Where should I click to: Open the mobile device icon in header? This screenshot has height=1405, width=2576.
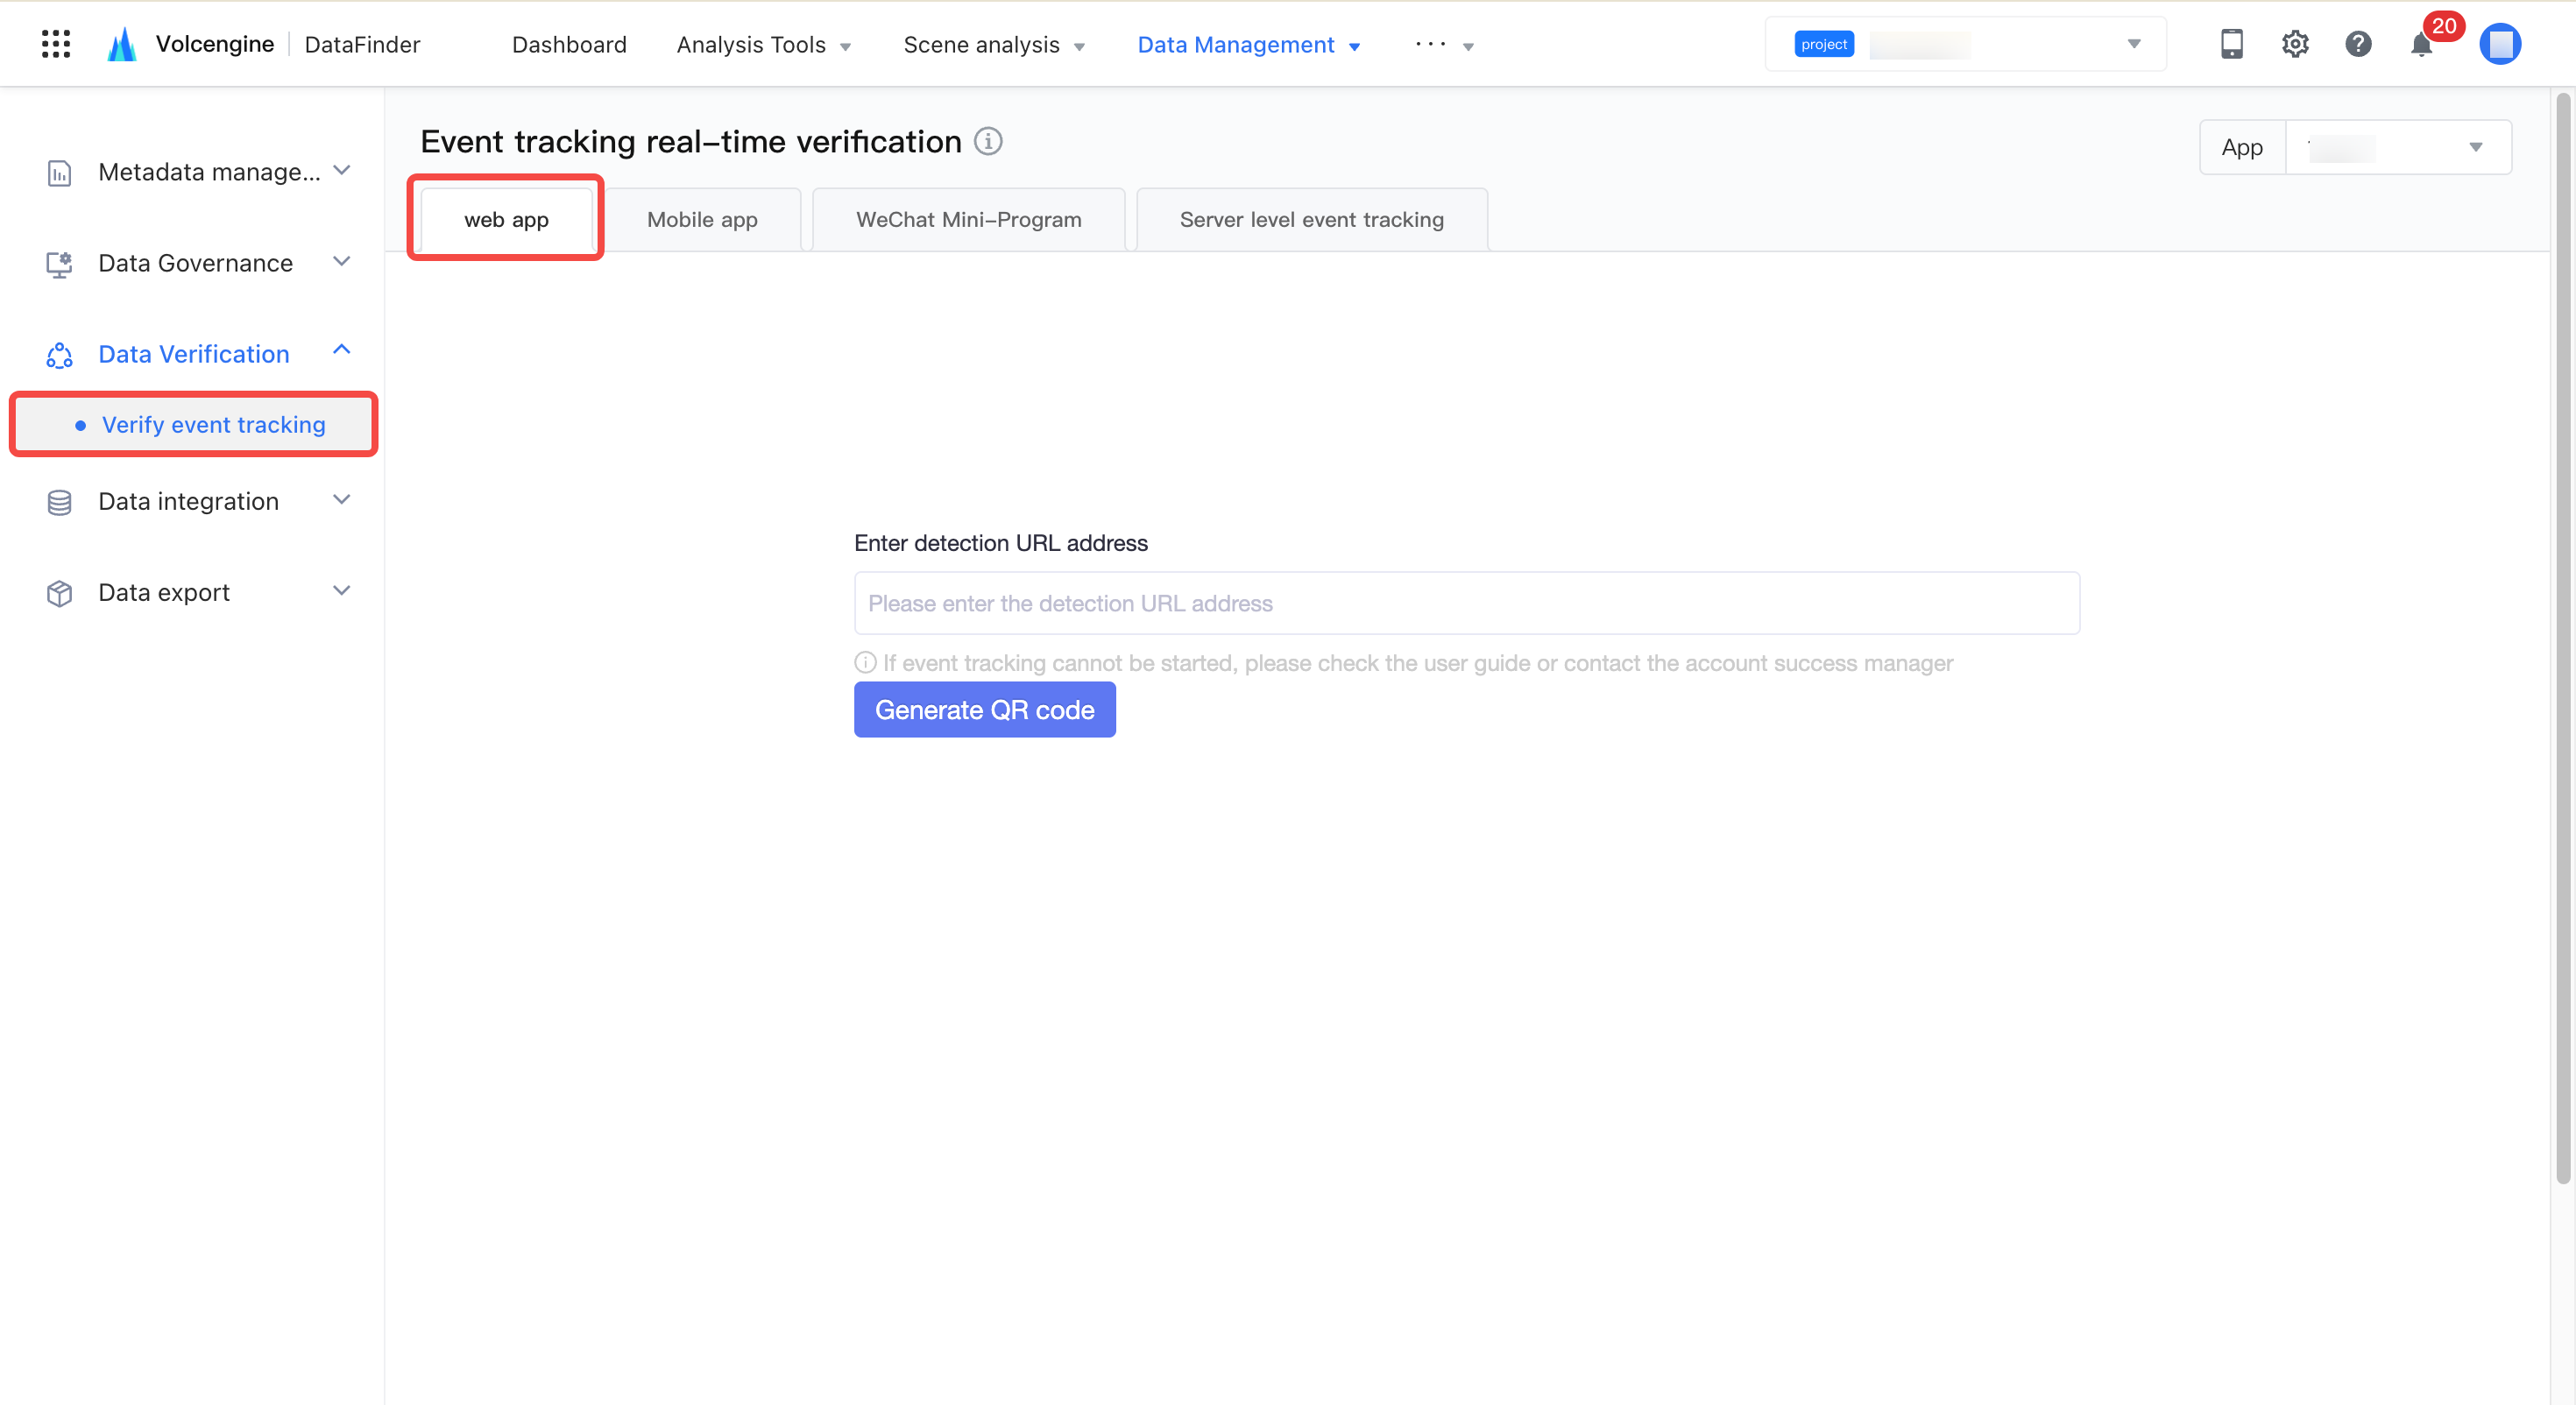pyautogui.click(x=2231, y=44)
